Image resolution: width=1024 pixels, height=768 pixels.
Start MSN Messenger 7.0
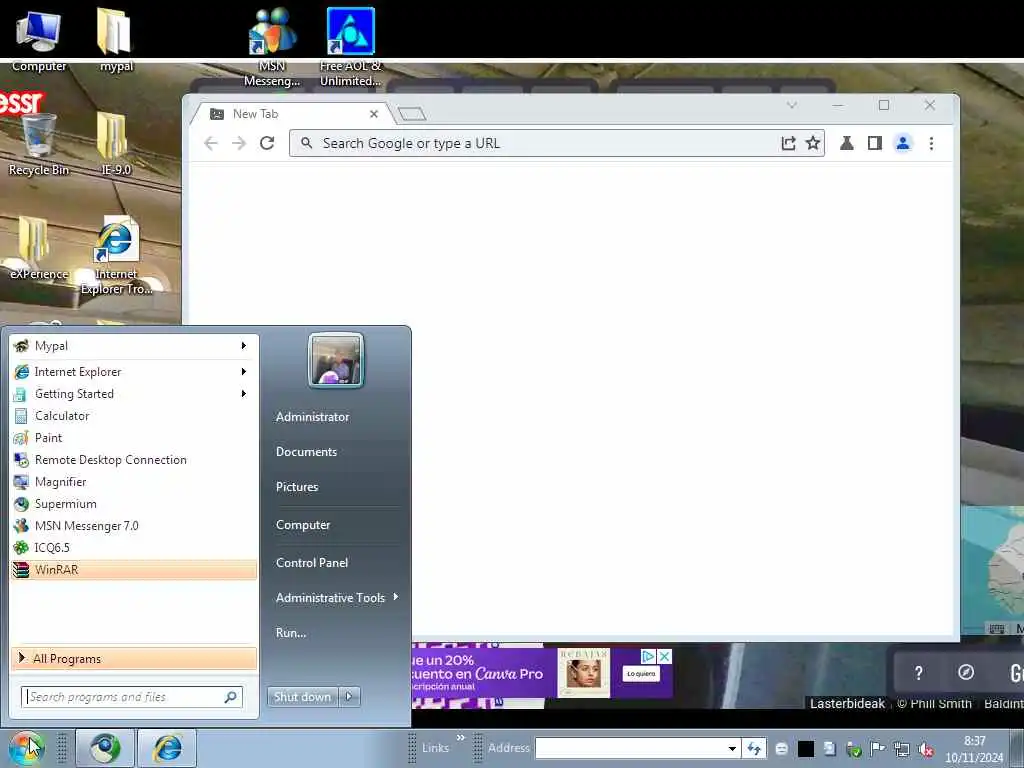[x=134, y=526]
